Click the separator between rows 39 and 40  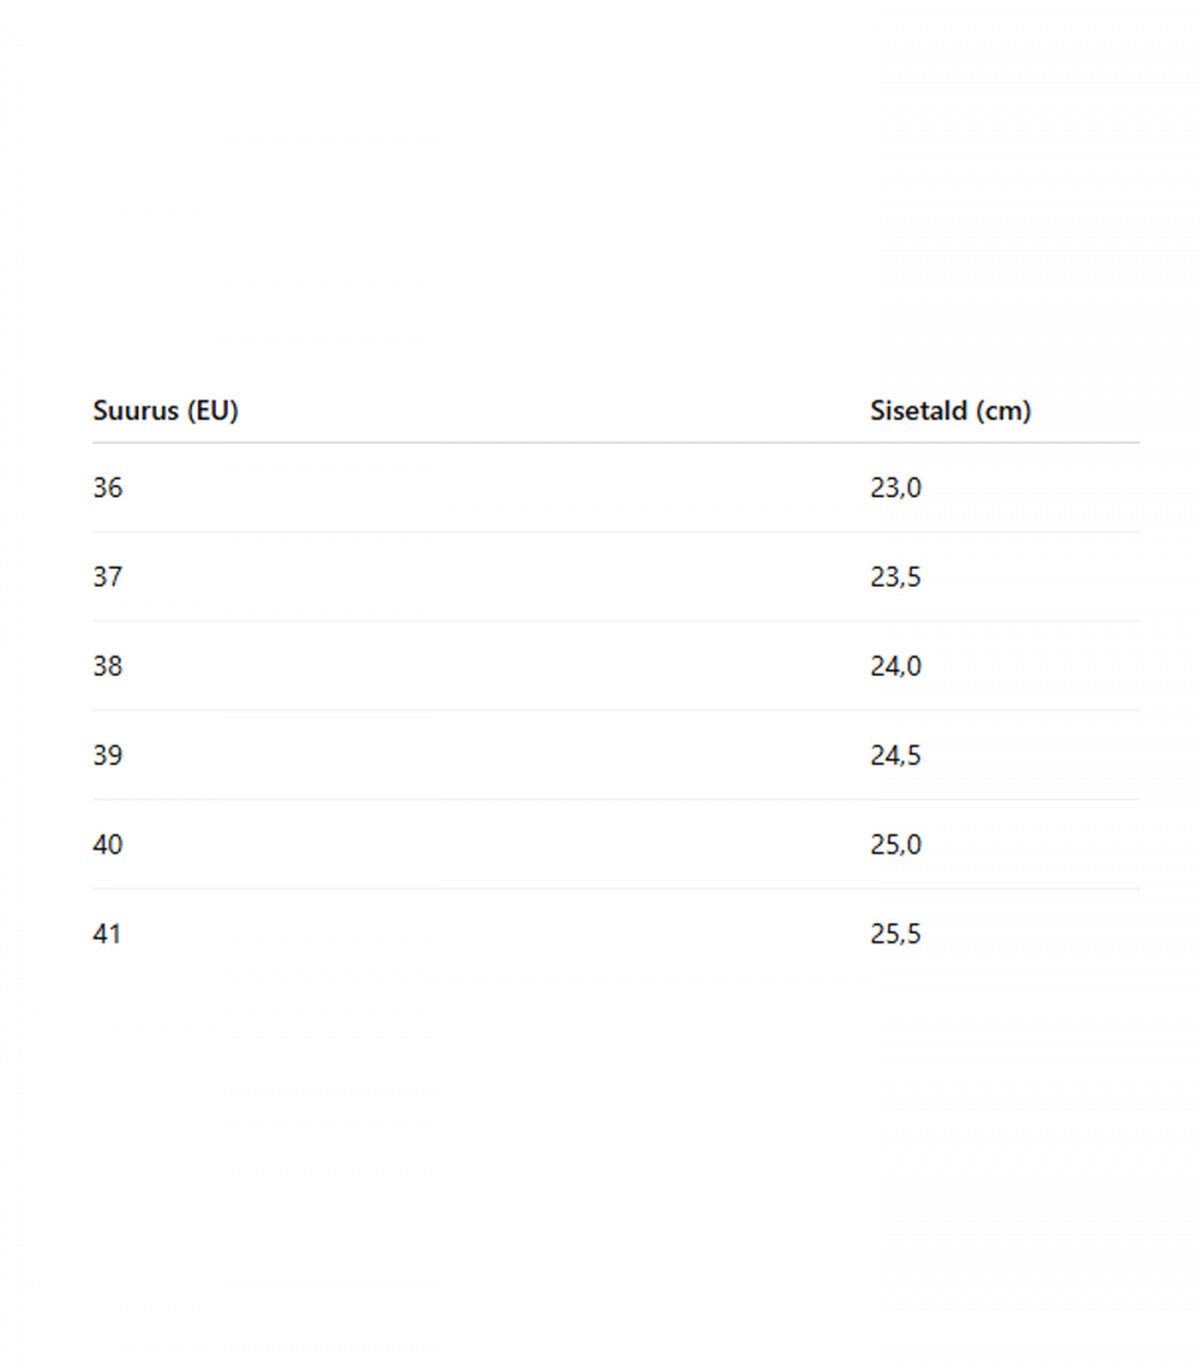(616, 799)
